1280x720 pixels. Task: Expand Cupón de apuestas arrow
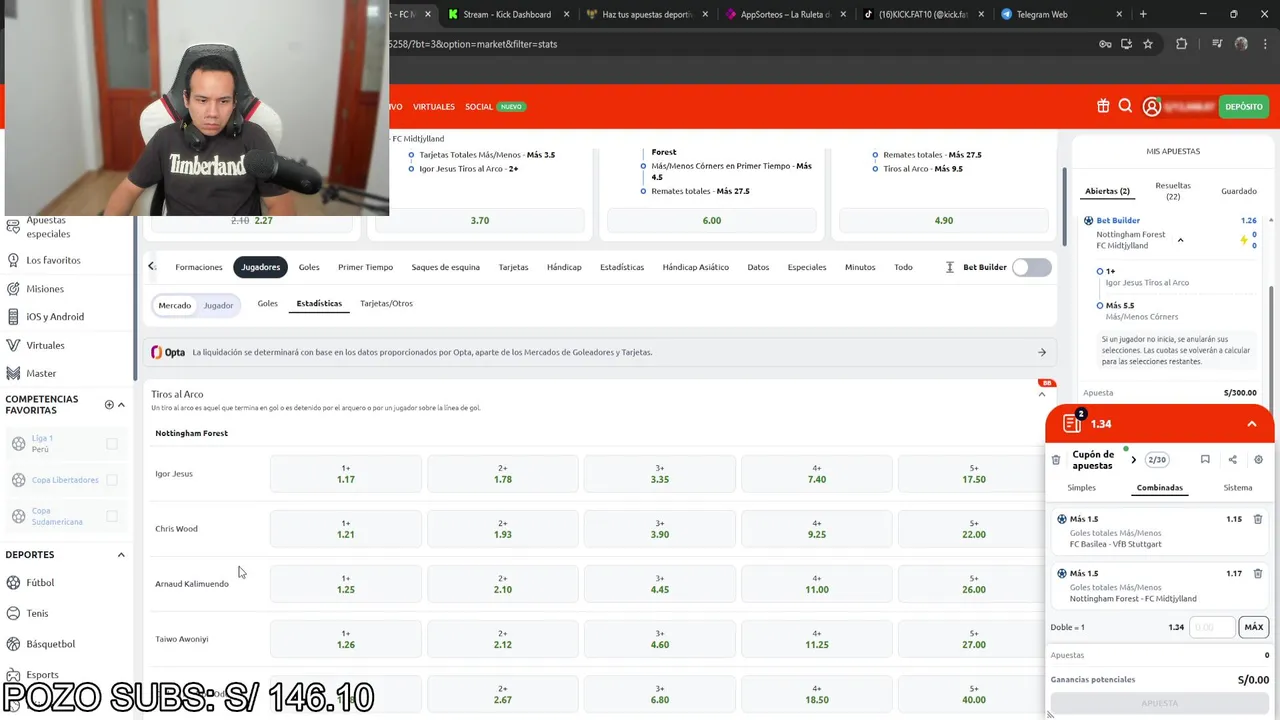[1133, 460]
